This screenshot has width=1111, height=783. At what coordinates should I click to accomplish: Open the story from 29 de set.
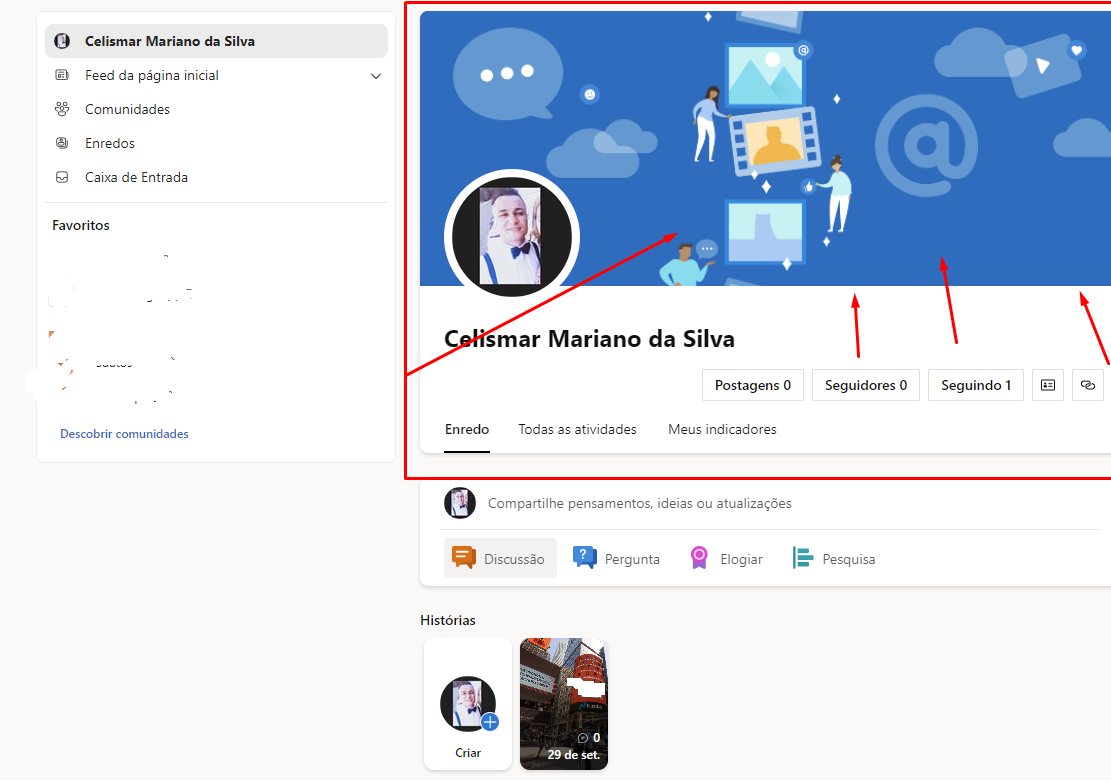[563, 704]
